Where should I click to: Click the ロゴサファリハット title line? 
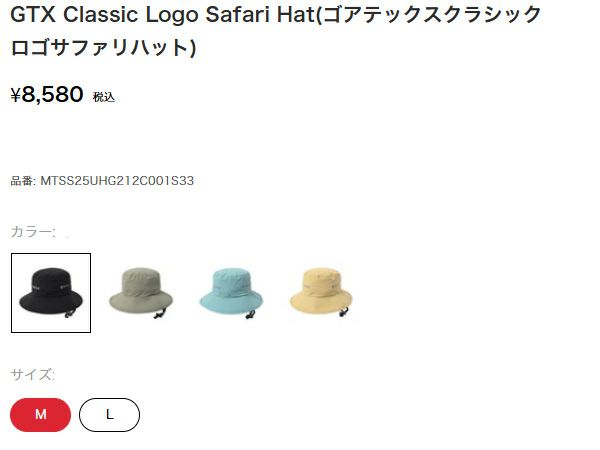click(x=103, y=47)
